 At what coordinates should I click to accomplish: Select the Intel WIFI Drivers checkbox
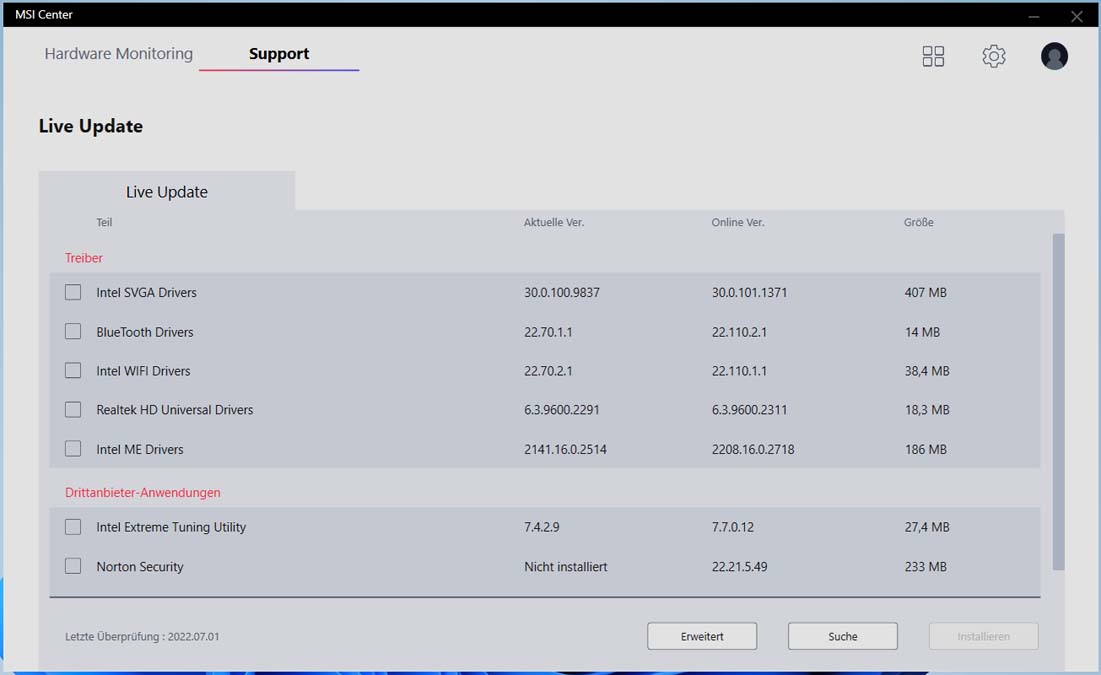click(73, 370)
